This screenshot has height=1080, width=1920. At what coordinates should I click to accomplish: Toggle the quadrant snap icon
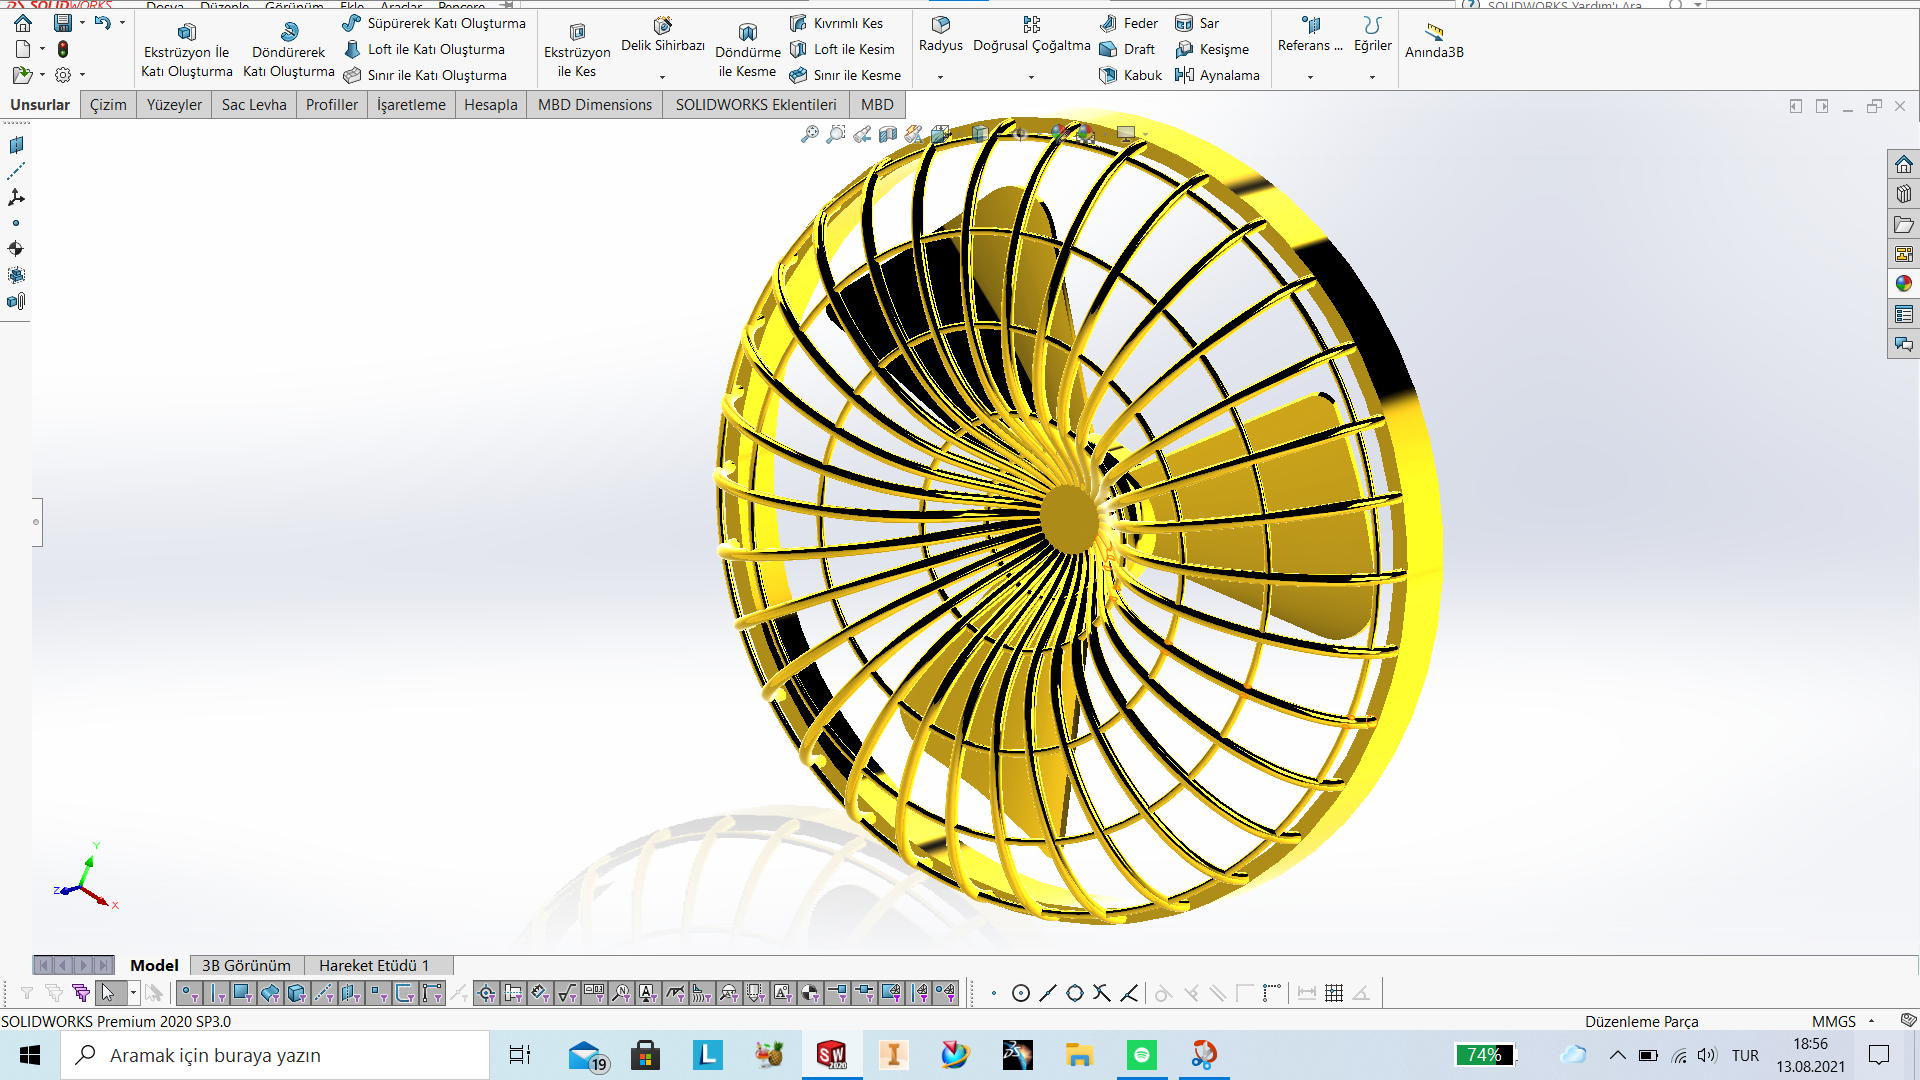tap(1075, 993)
